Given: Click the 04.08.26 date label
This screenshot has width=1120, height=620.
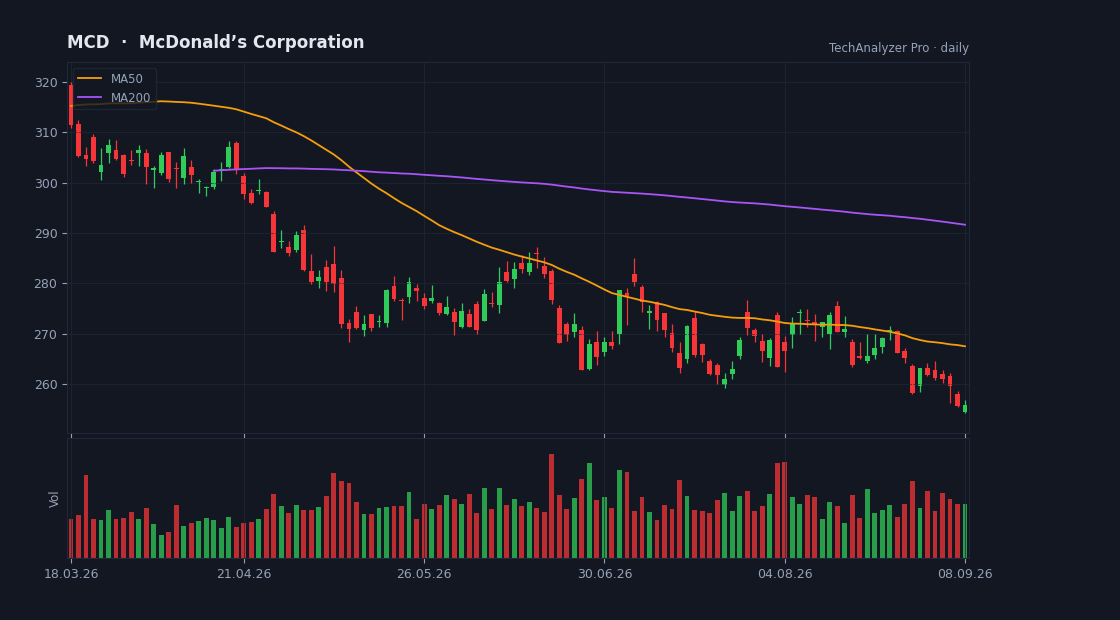Looking at the screenshot, I should tap(785, 574).
